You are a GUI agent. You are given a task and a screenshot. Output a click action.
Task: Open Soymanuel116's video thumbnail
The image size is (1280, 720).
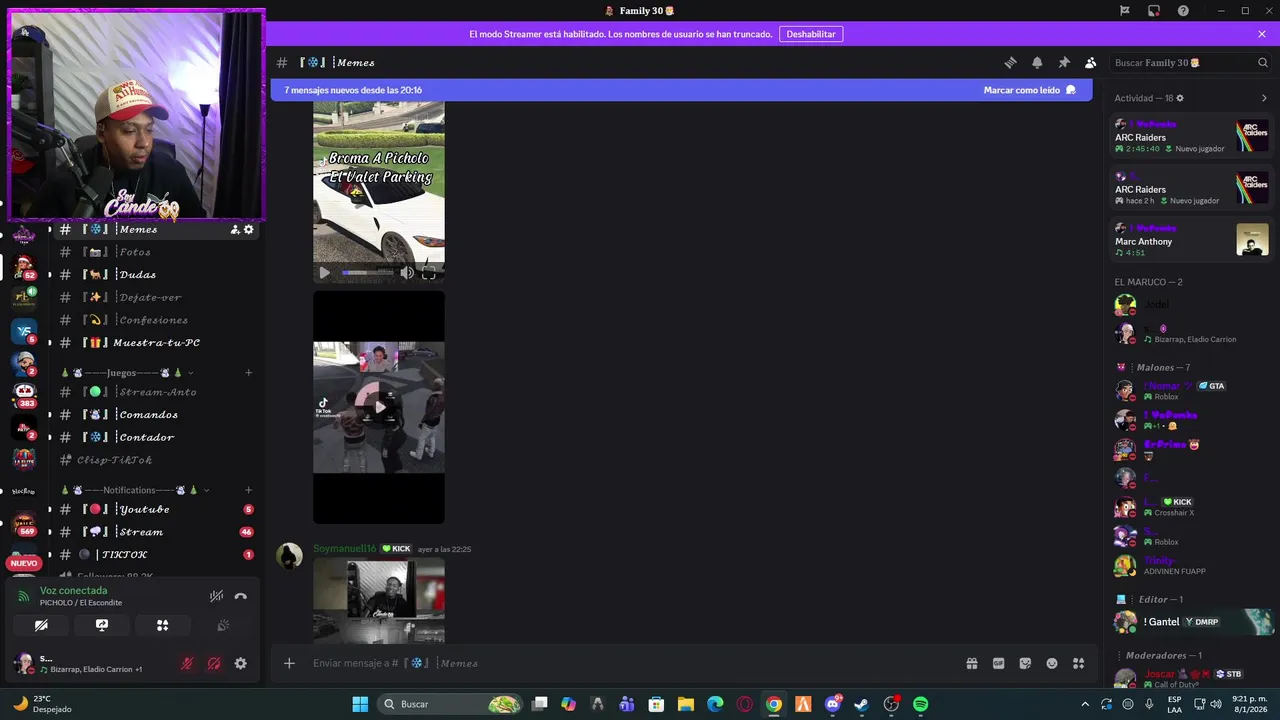click(x=379, y=600)
